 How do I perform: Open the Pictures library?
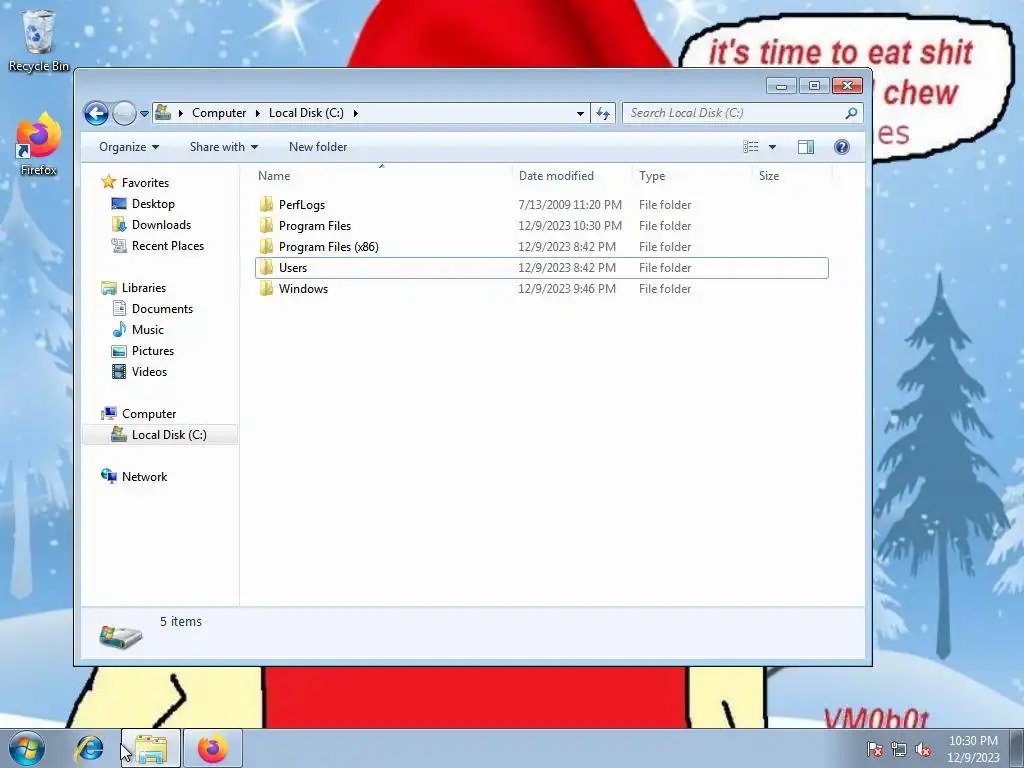pos(153,350)
